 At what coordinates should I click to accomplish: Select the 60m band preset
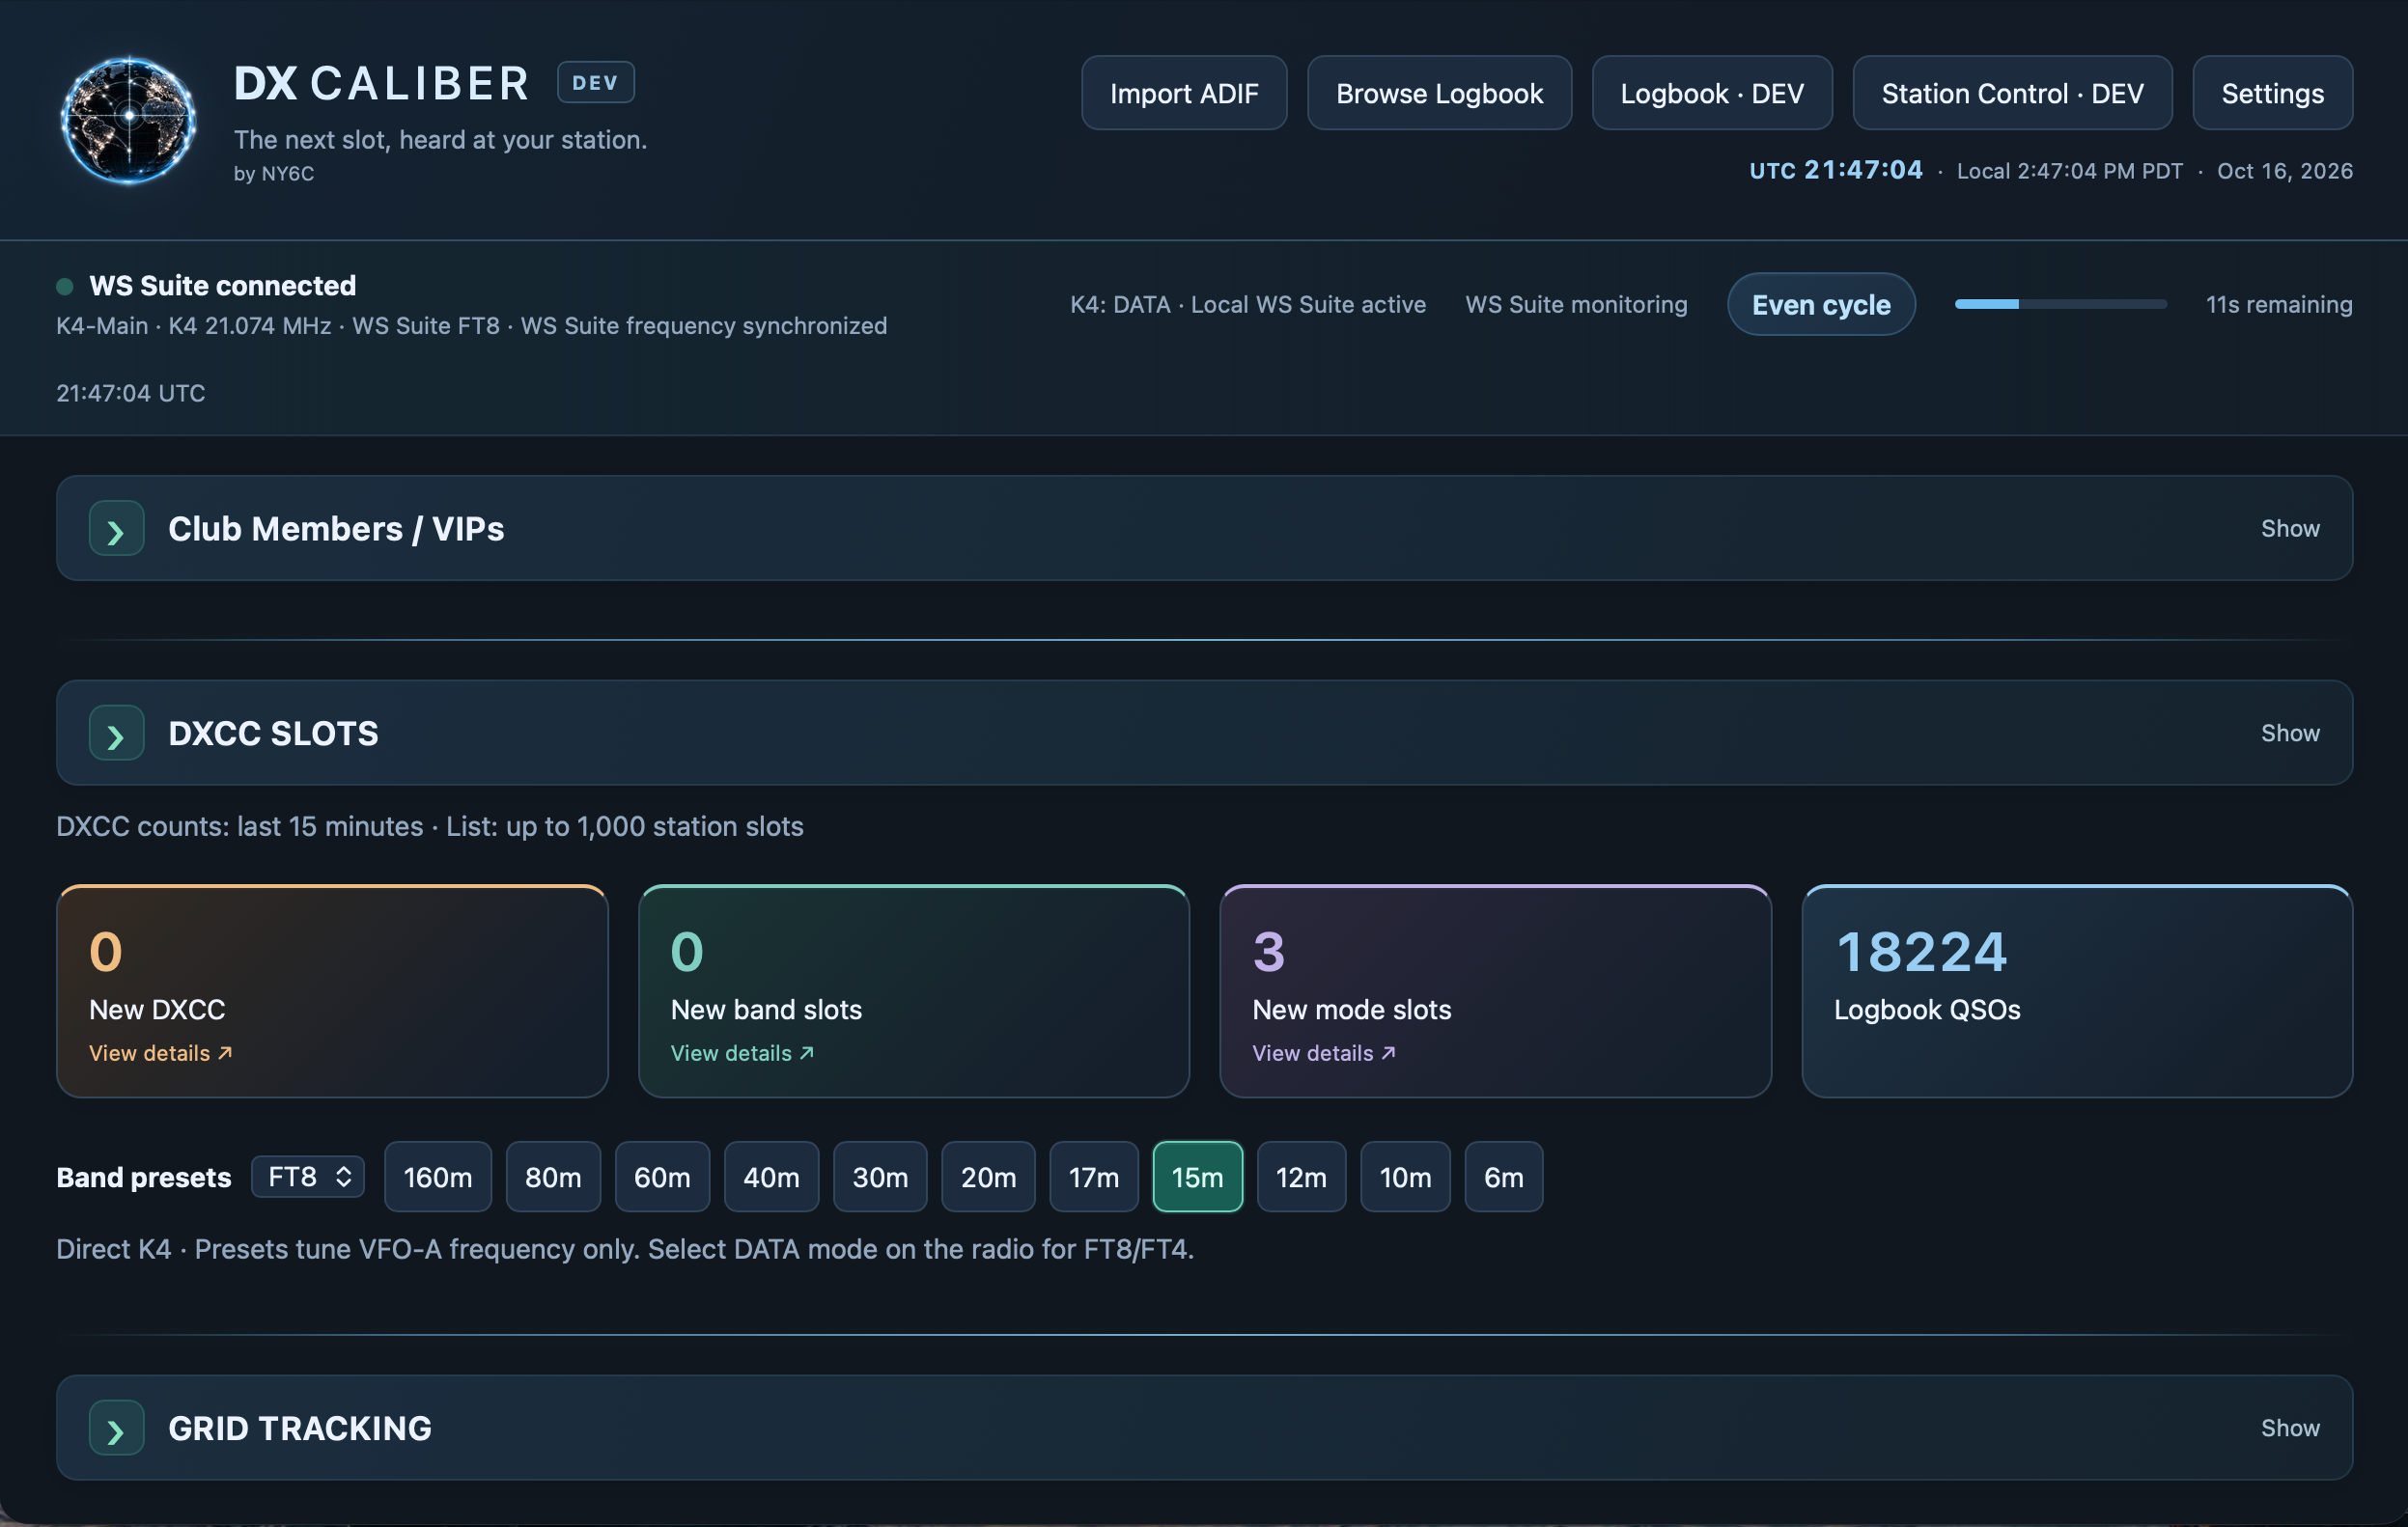click(x=662, y=1177)
